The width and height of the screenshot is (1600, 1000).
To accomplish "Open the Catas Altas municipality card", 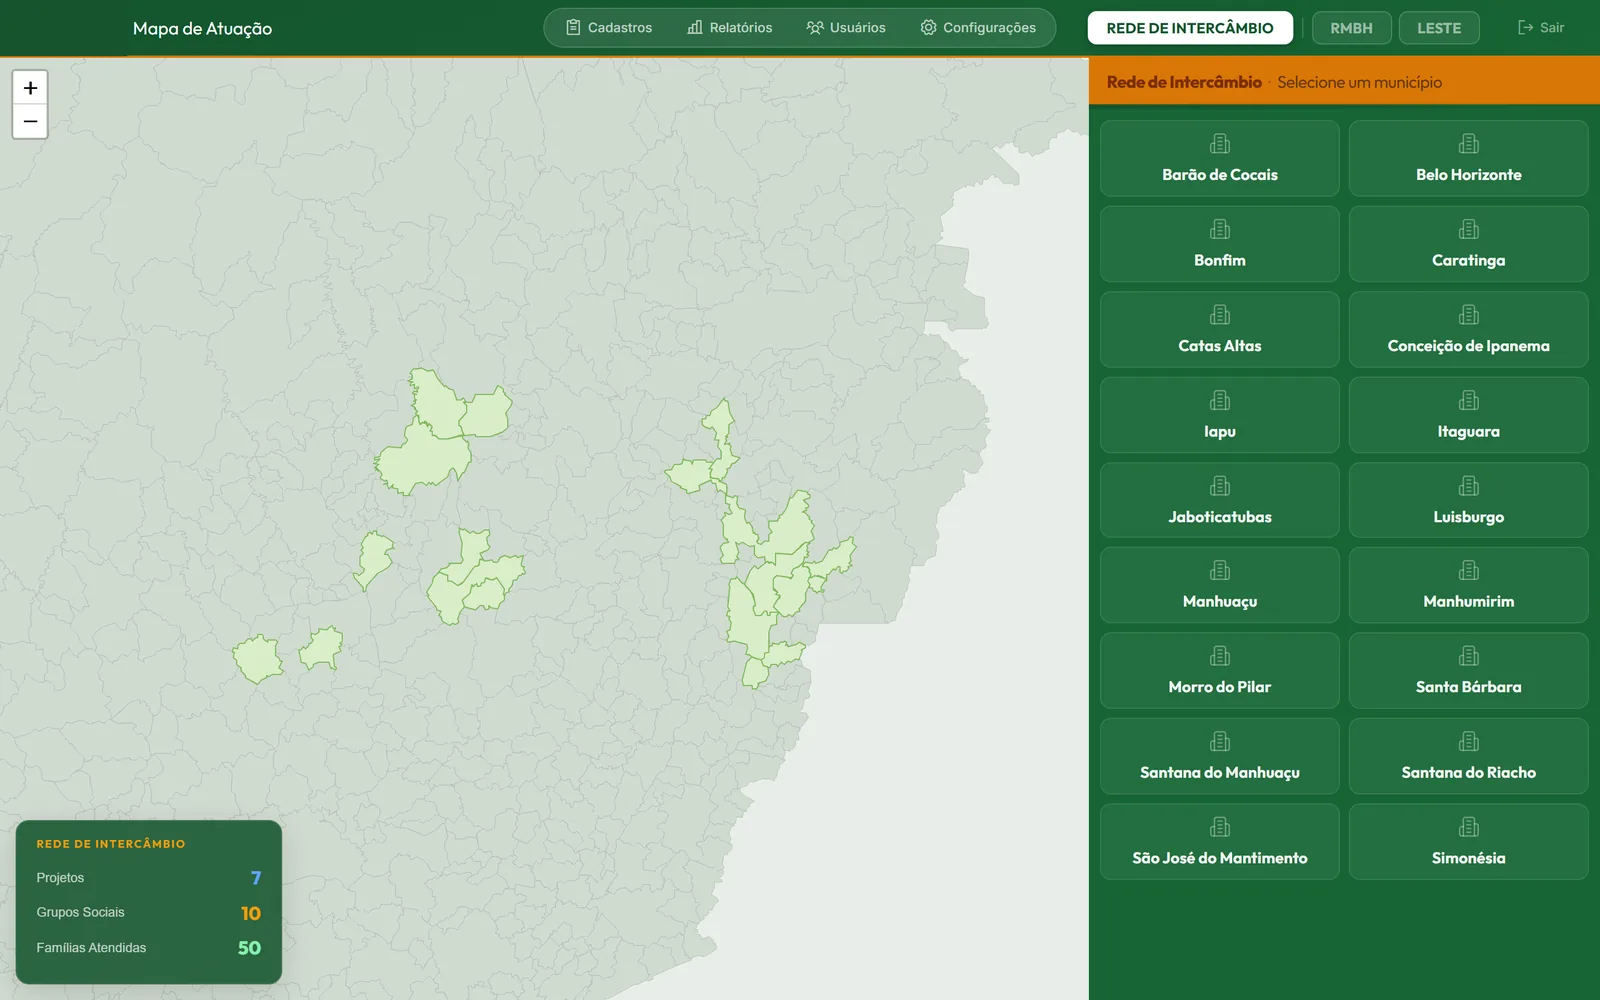I will pyautogui.click(x=1220, y=329).
